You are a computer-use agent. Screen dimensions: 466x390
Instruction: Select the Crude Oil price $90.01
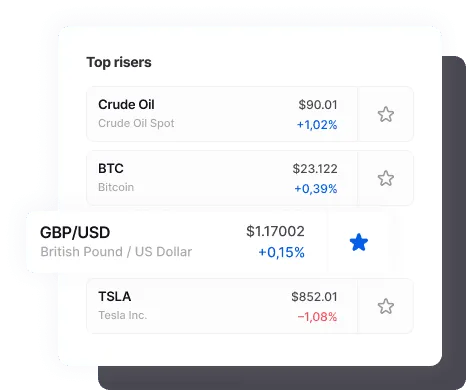point(318,105)
